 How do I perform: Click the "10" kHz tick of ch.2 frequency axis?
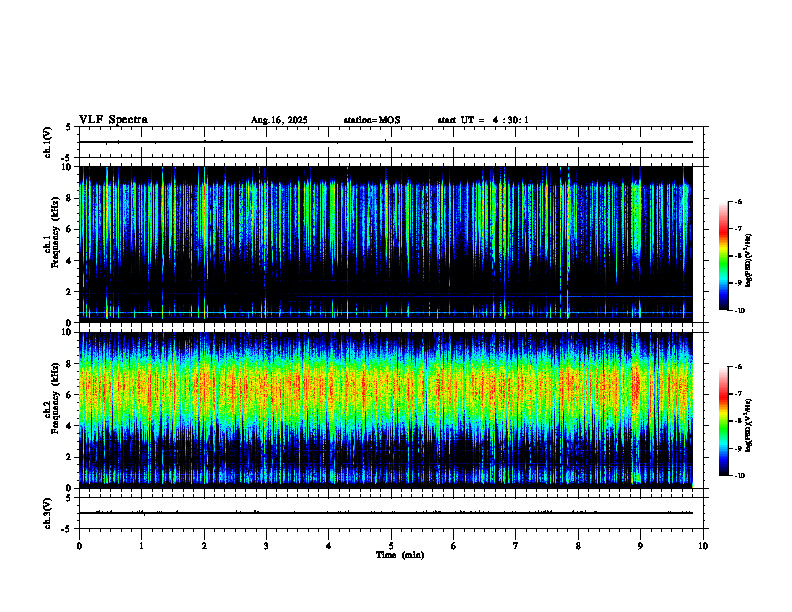coord(67,332)
